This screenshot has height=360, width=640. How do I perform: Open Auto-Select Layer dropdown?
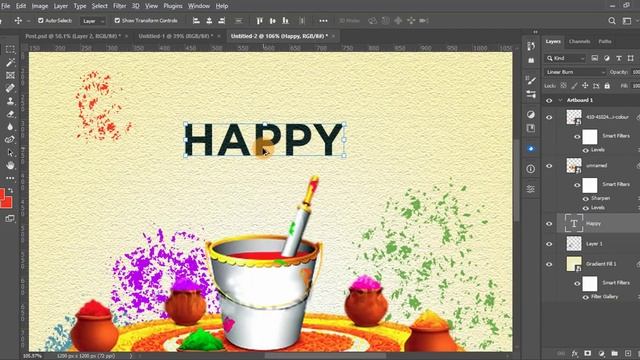click(93, 21)
